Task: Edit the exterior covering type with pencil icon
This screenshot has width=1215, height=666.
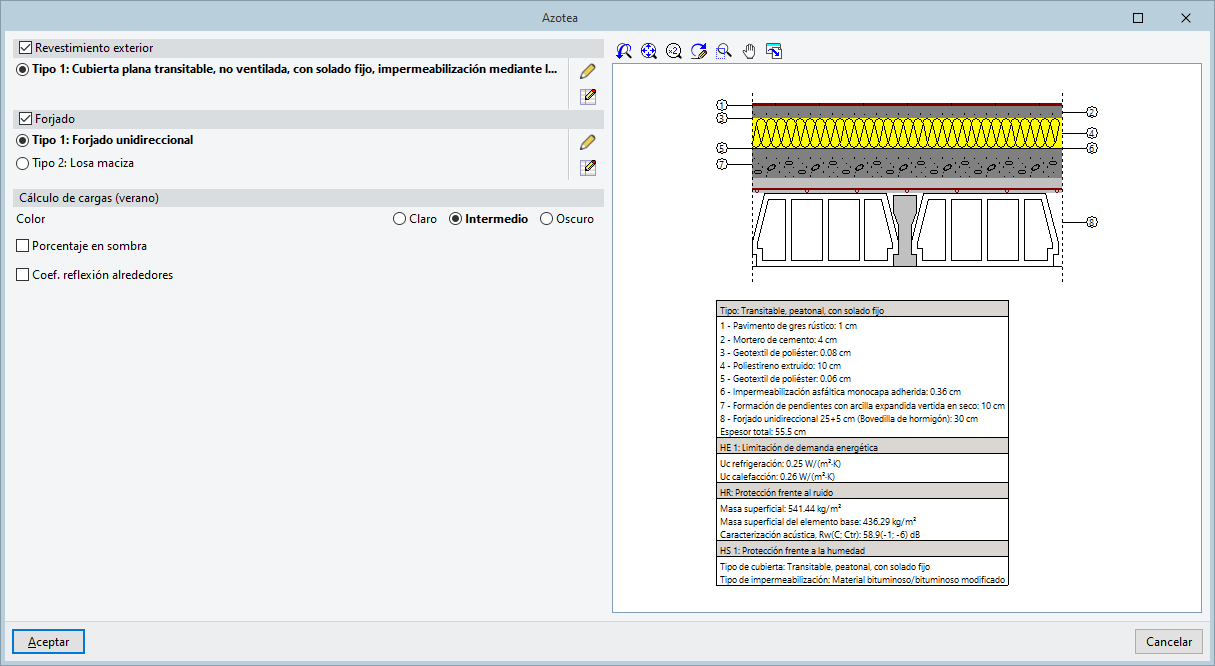Action: pyautogui.click(x=588, y=71)
